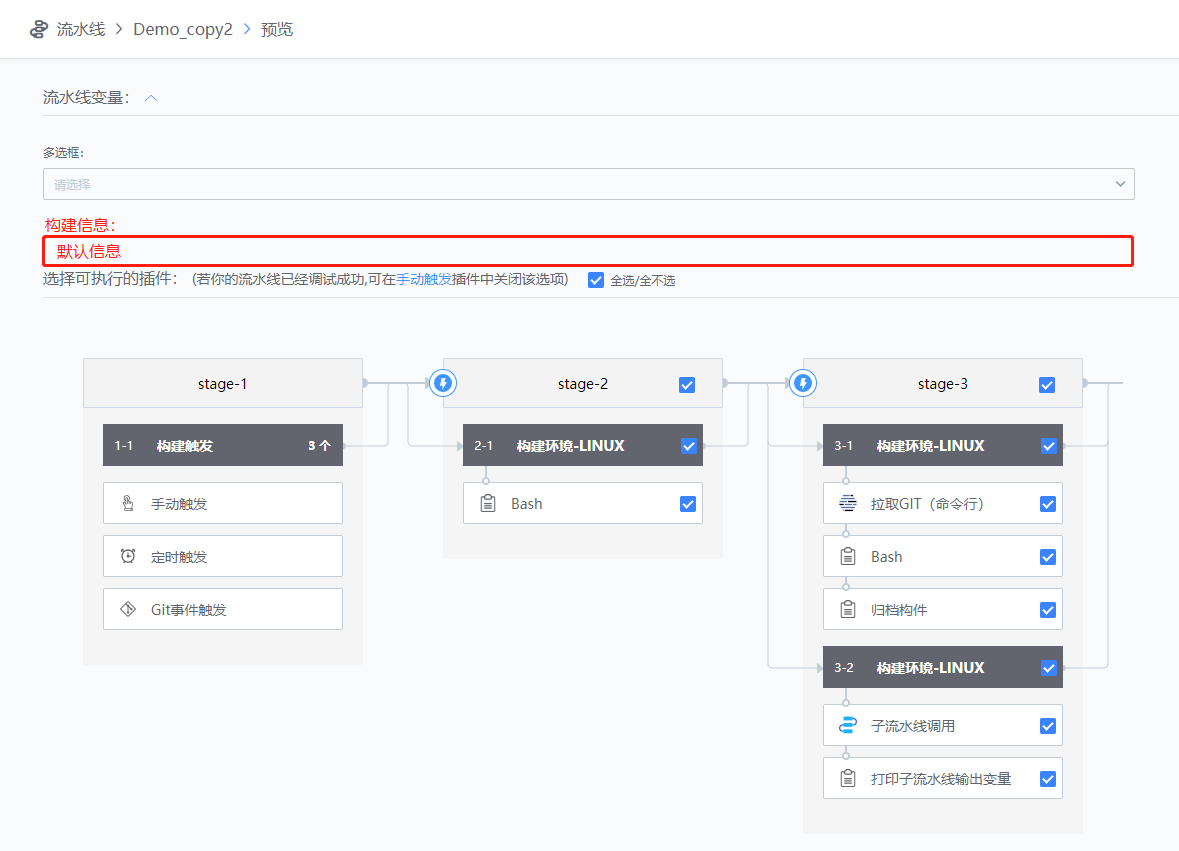The image size is (1179, 851).
Task: Click the Bash clipboard icon in stage-2
Action: pos(488,504)
